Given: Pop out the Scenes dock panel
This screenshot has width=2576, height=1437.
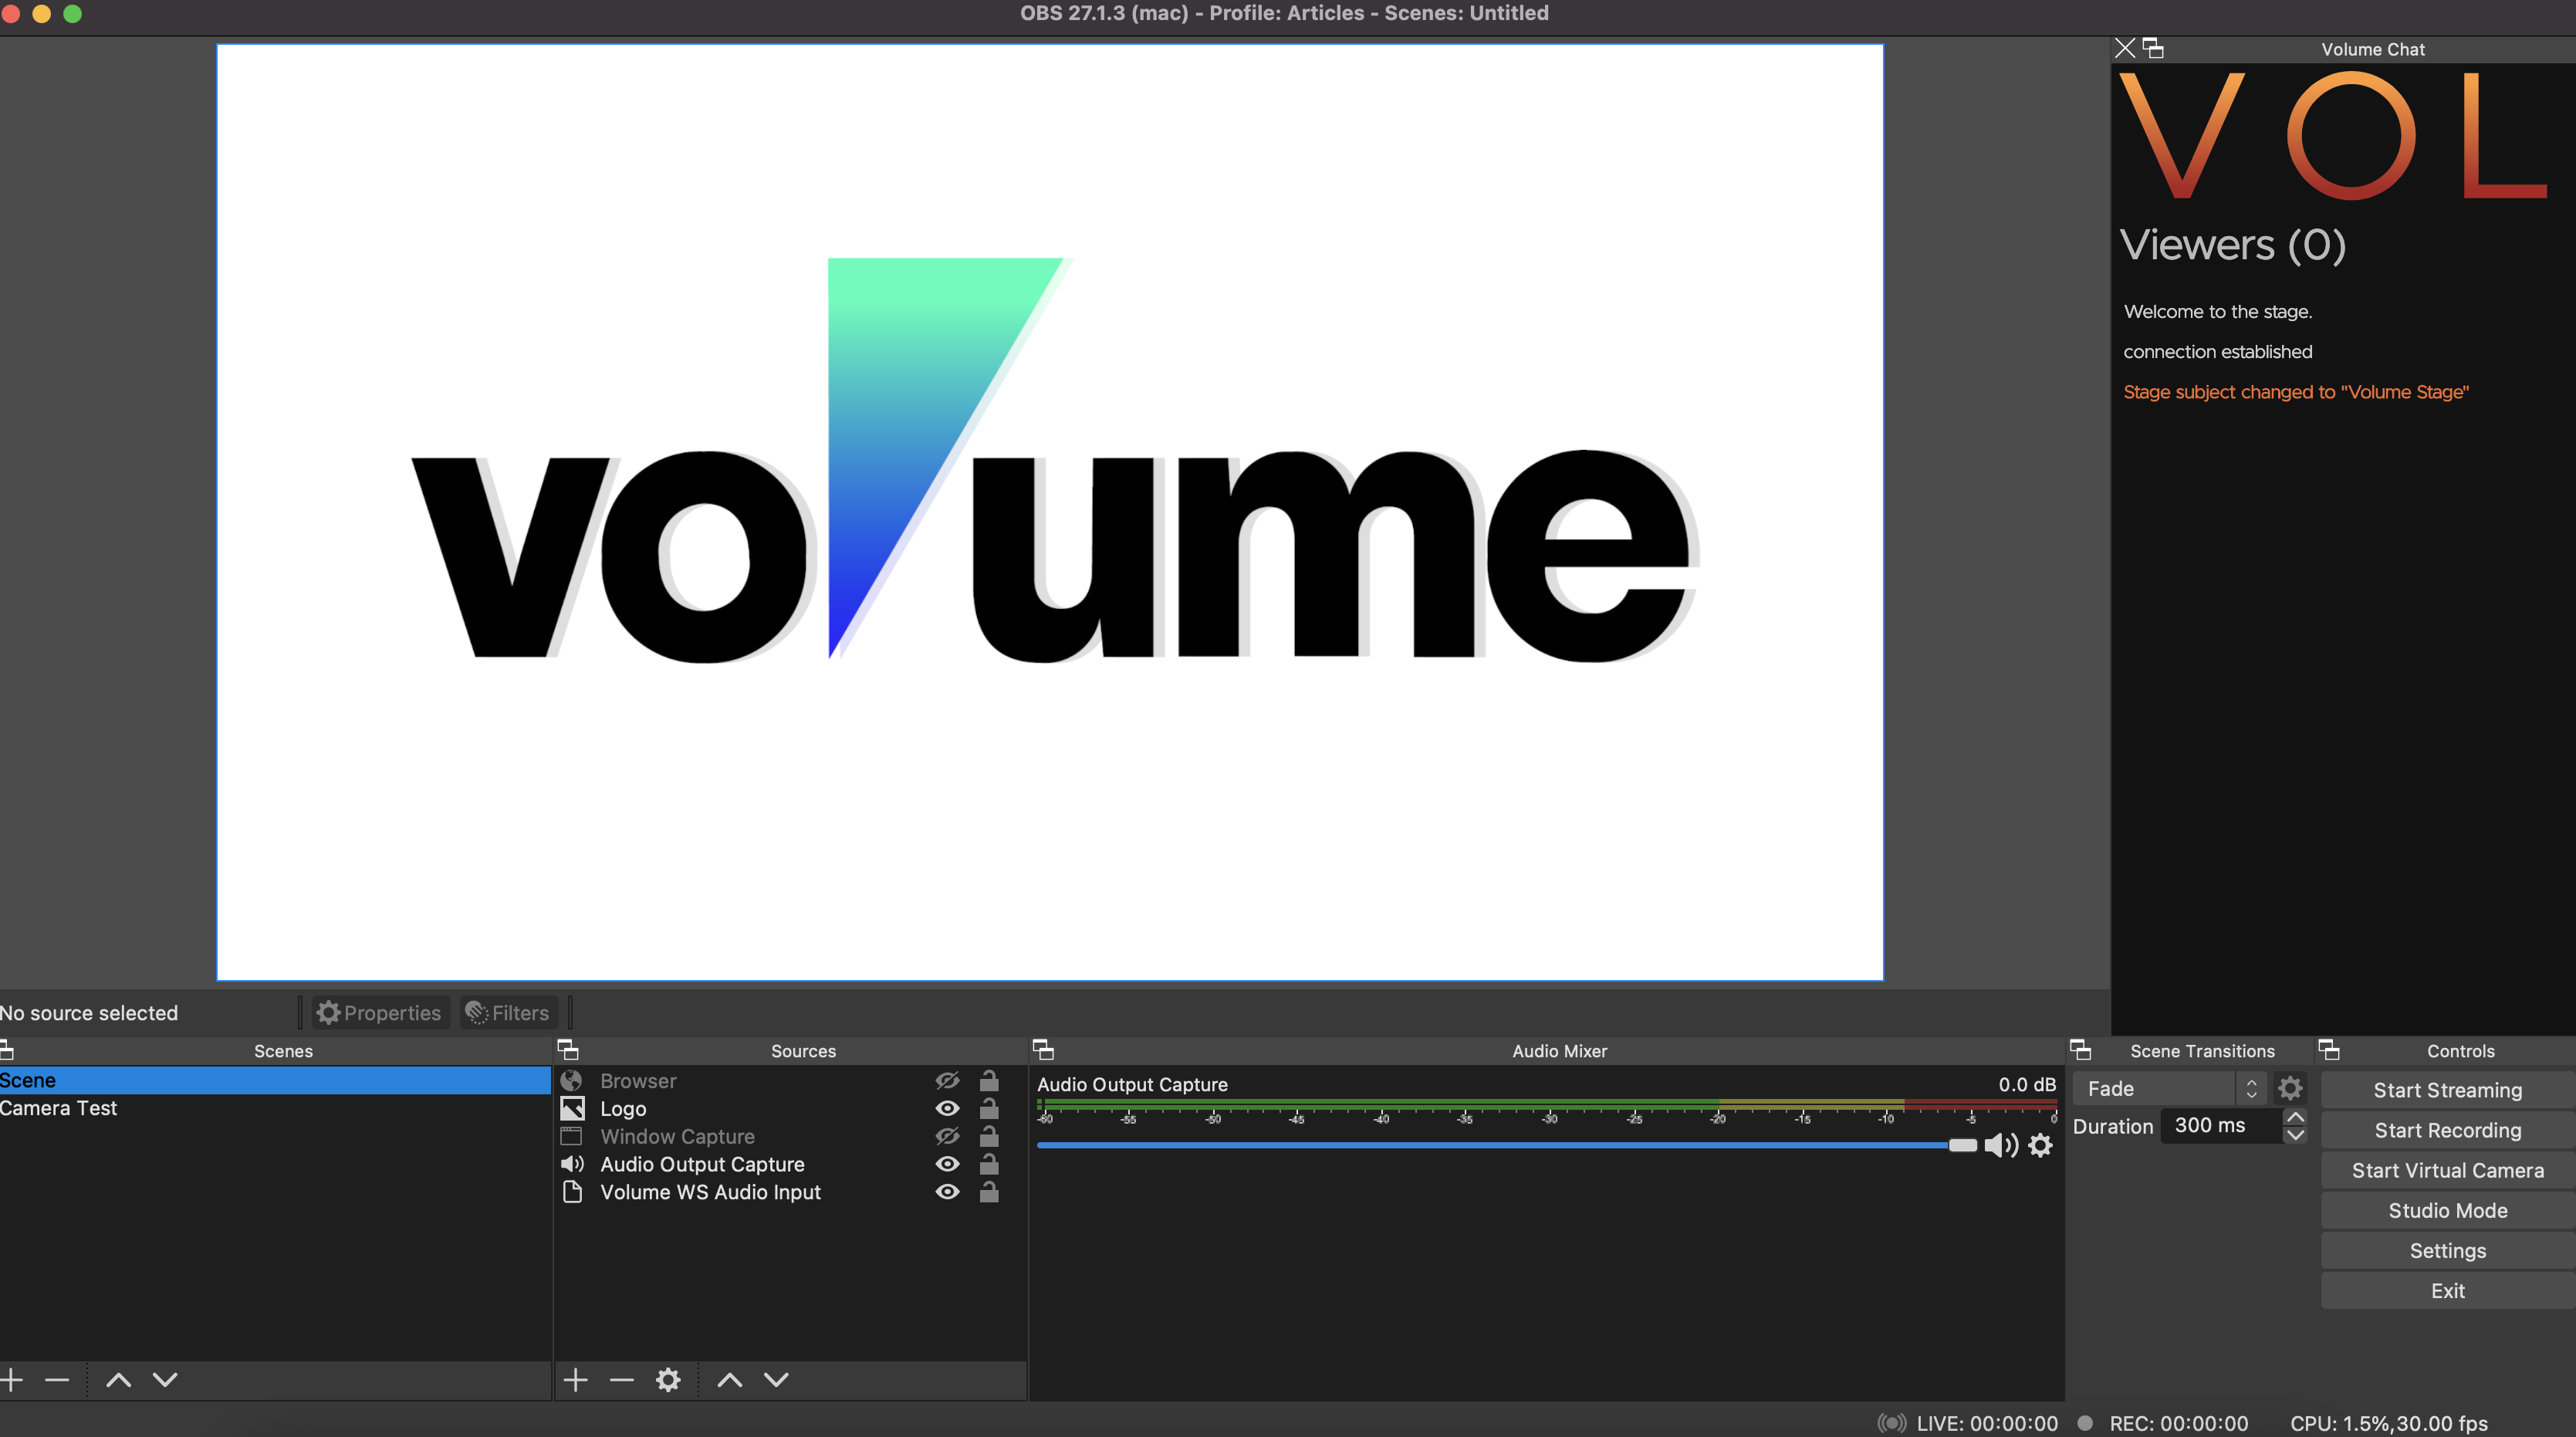Looking at the screenshot, I should pos(6,1050).
